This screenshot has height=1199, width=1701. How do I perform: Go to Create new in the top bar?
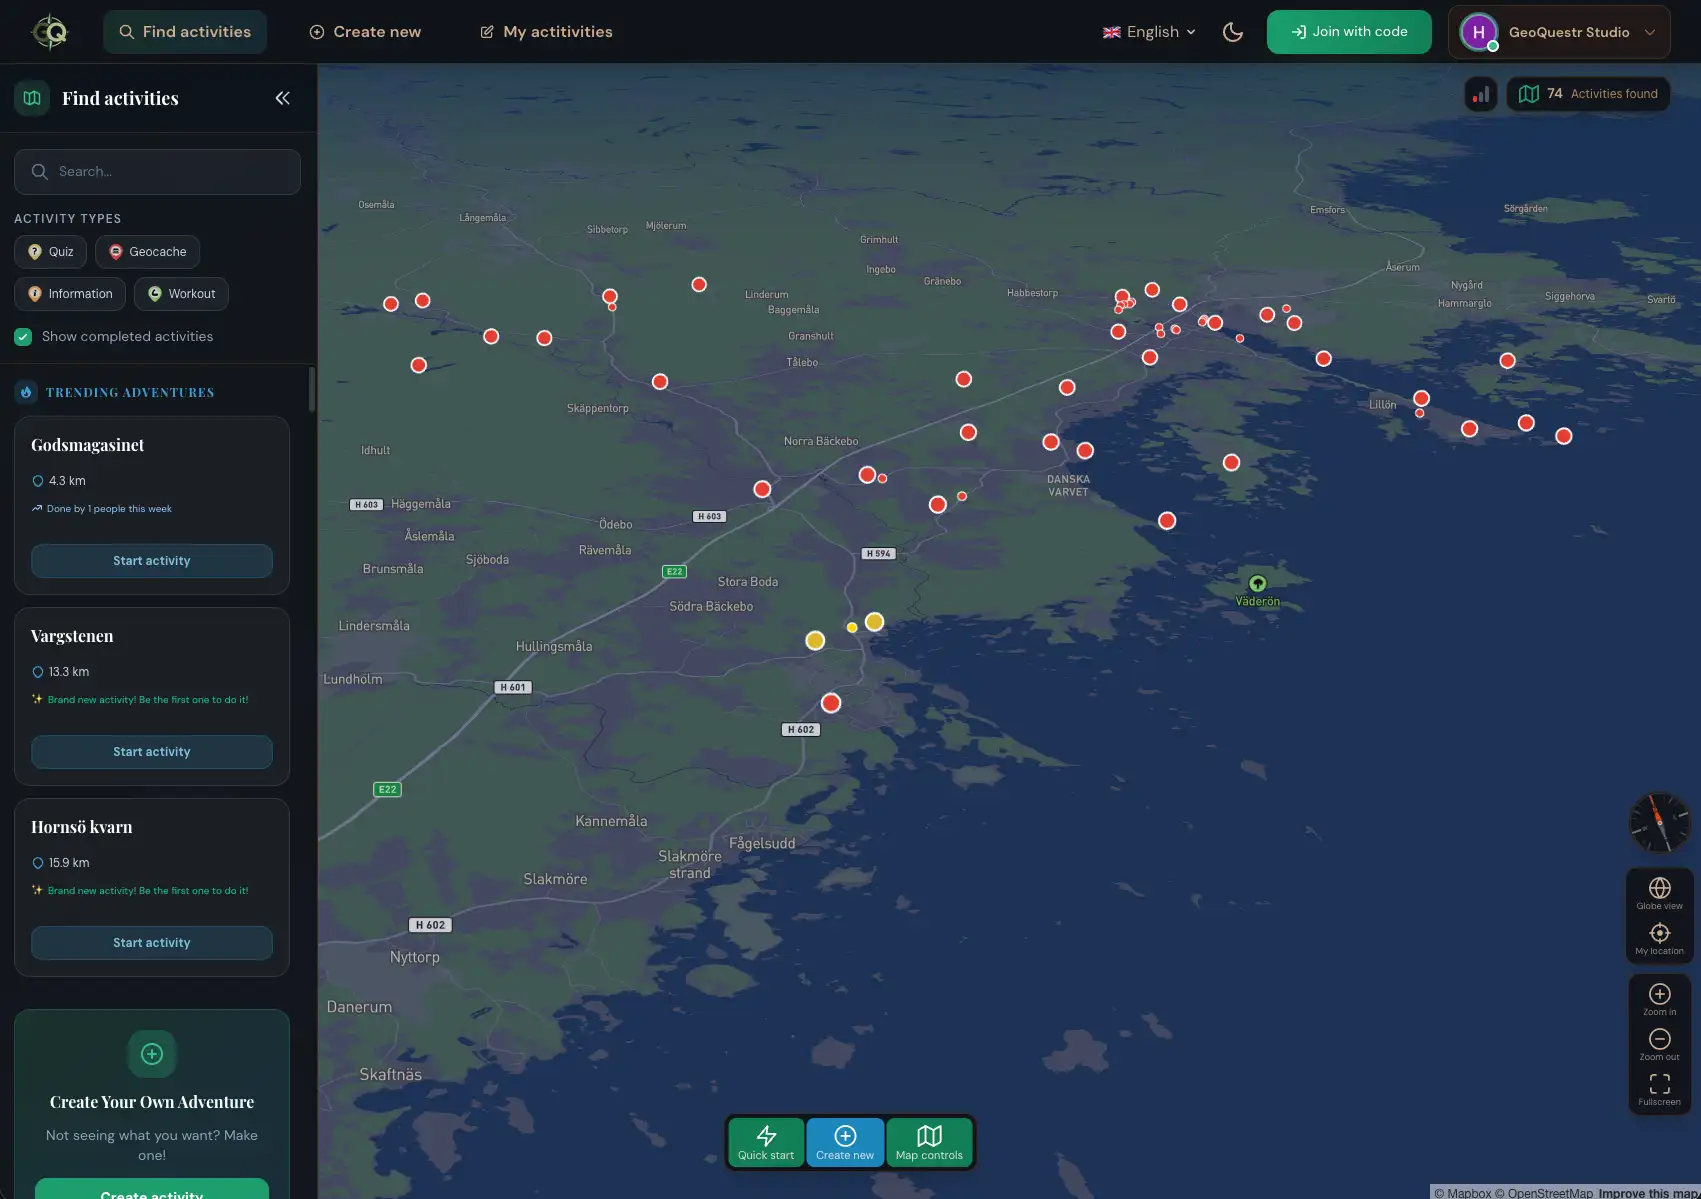[364, 31]
